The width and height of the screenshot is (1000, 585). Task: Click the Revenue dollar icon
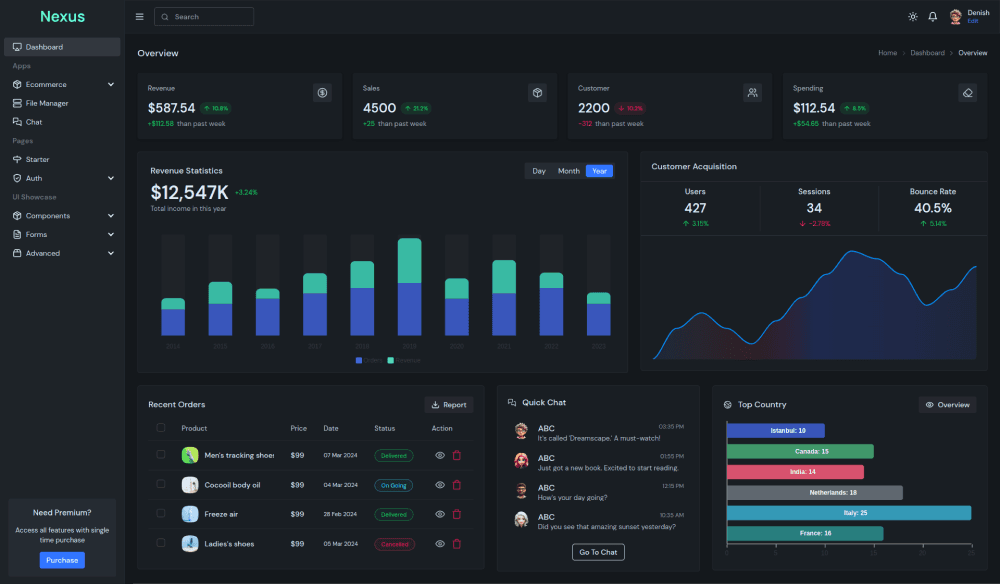tap(322, 93)
